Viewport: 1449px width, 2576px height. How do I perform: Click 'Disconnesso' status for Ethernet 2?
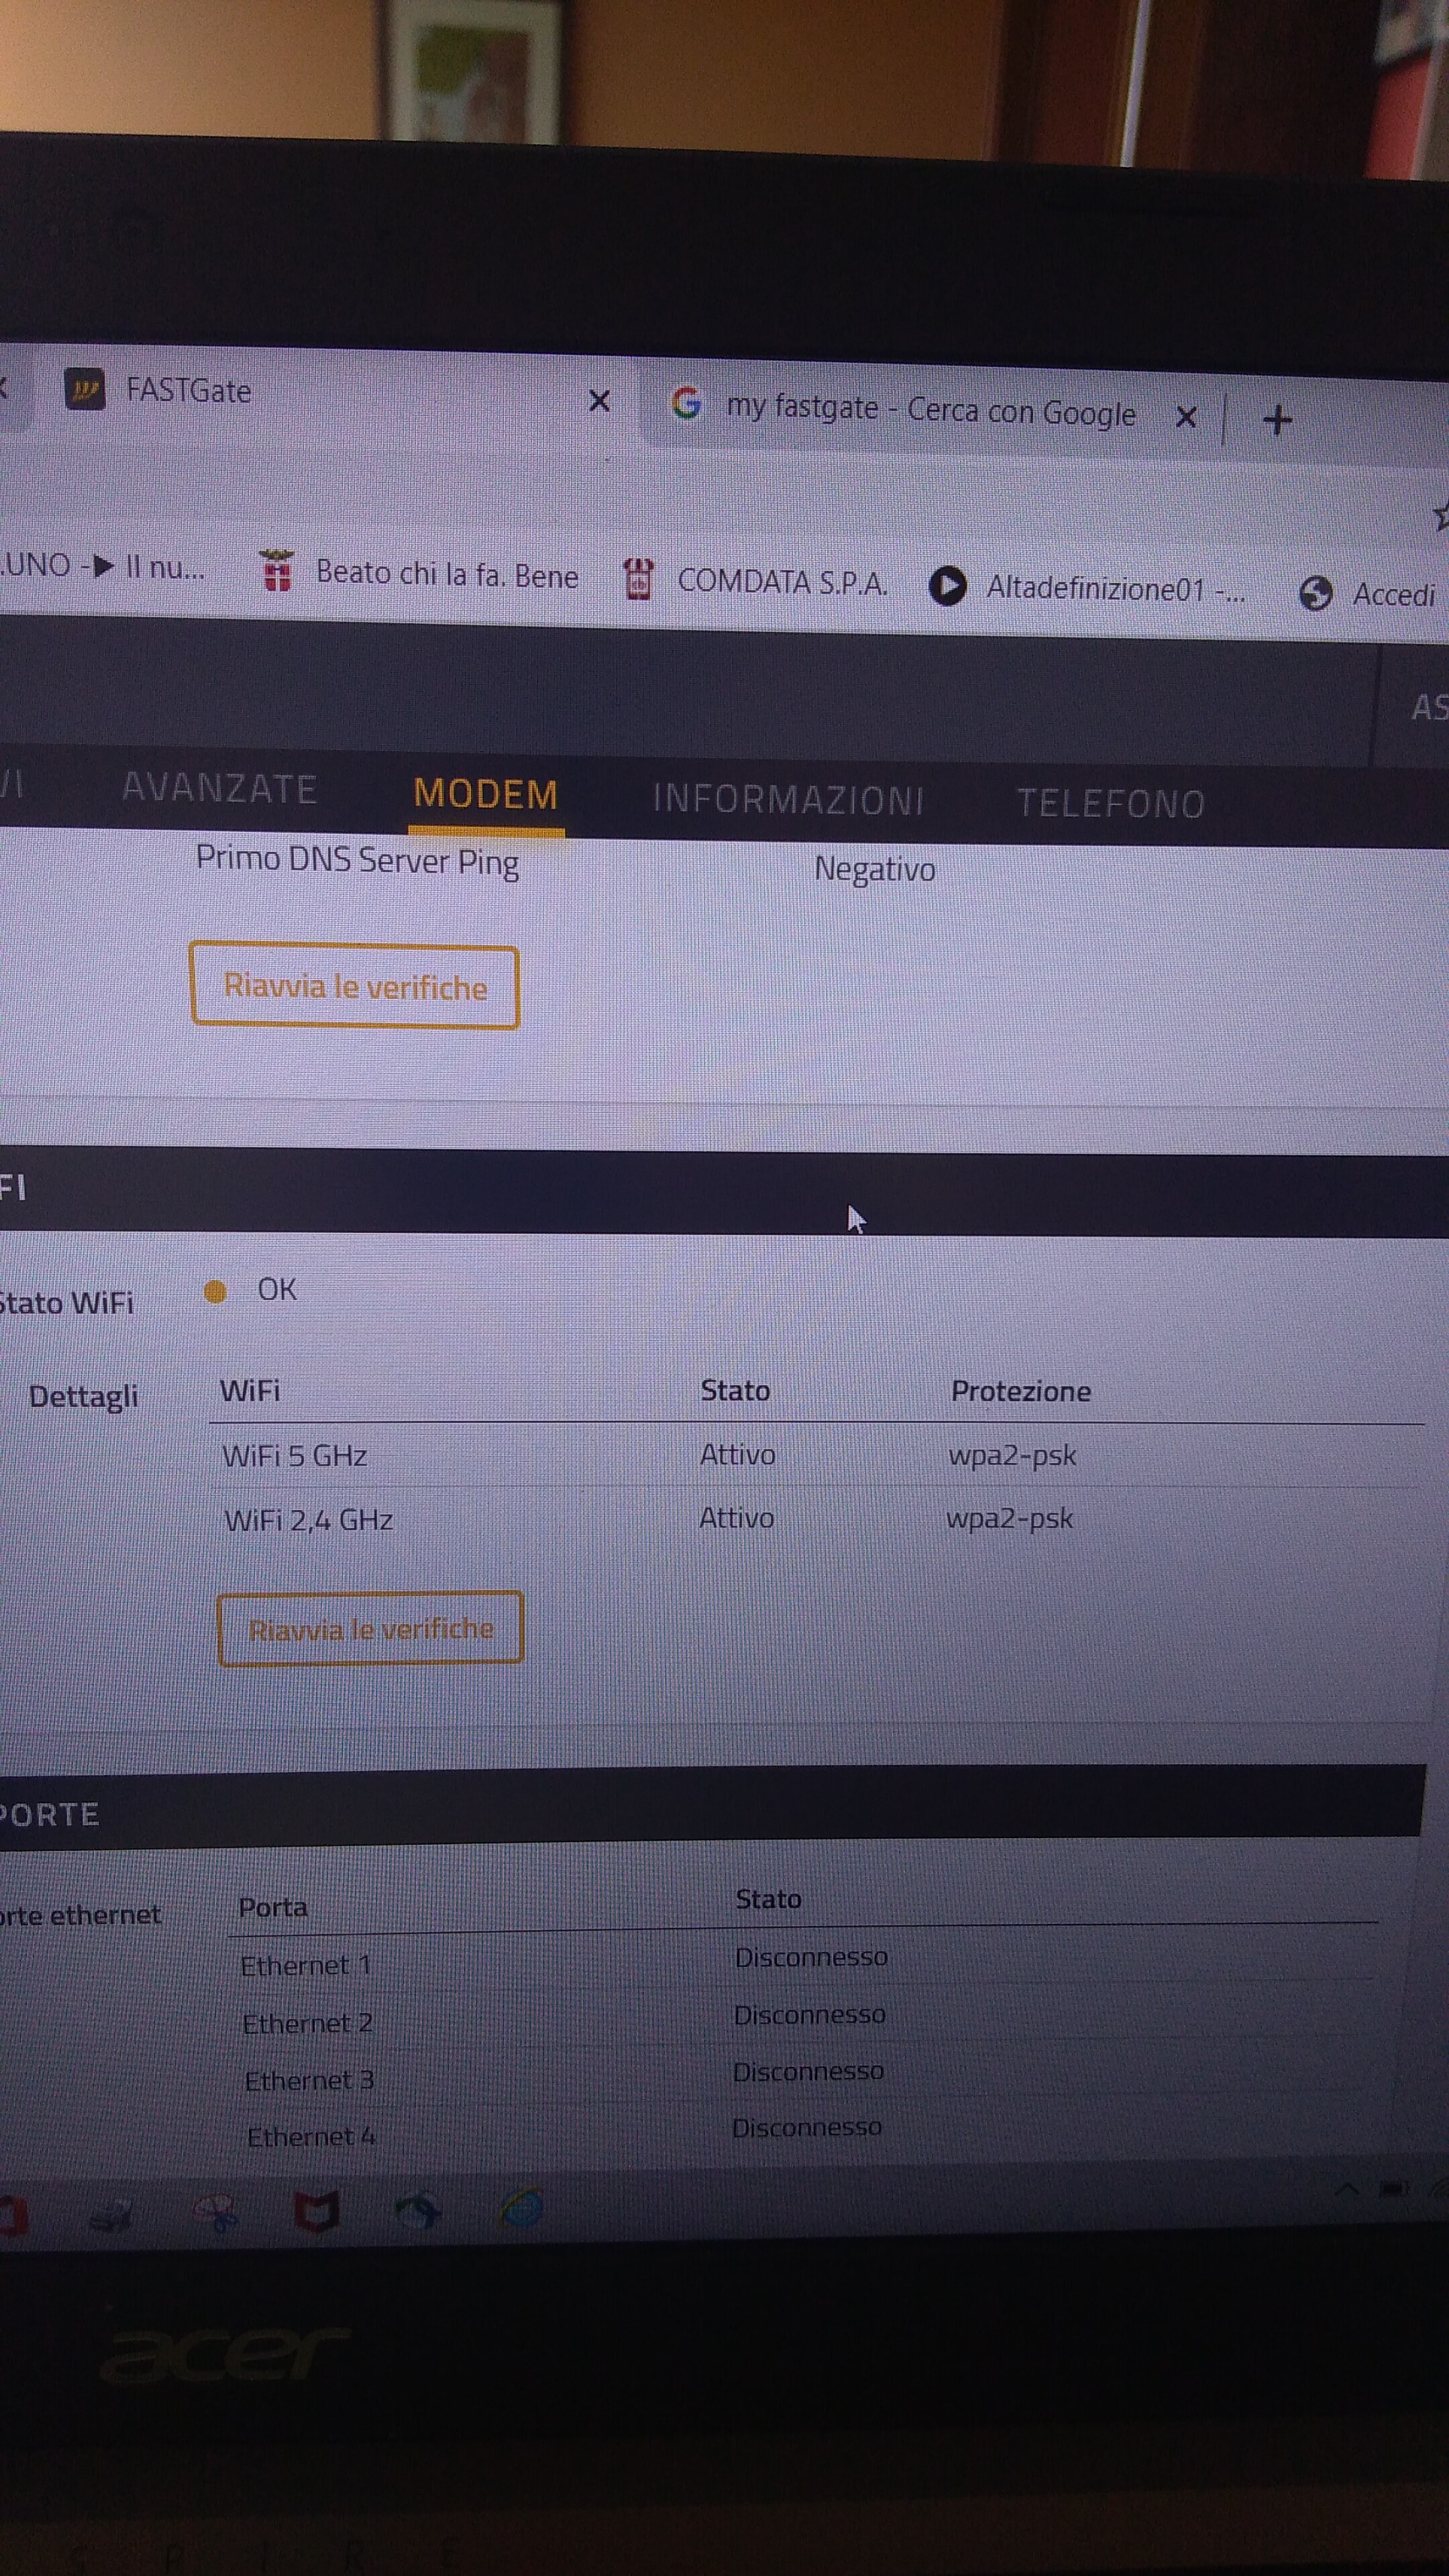point(809,2015)
